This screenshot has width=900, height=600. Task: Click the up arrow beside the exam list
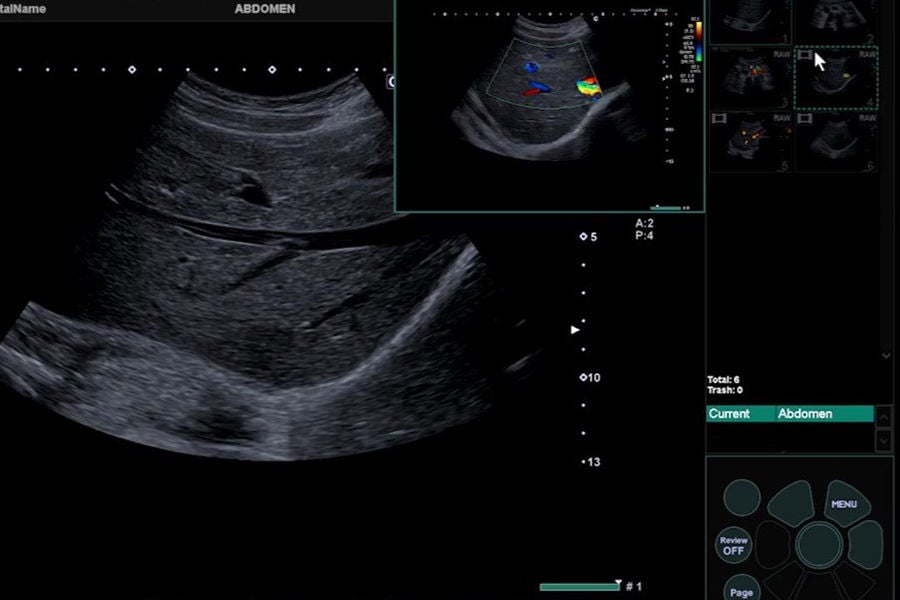click(x=884, y=416)
